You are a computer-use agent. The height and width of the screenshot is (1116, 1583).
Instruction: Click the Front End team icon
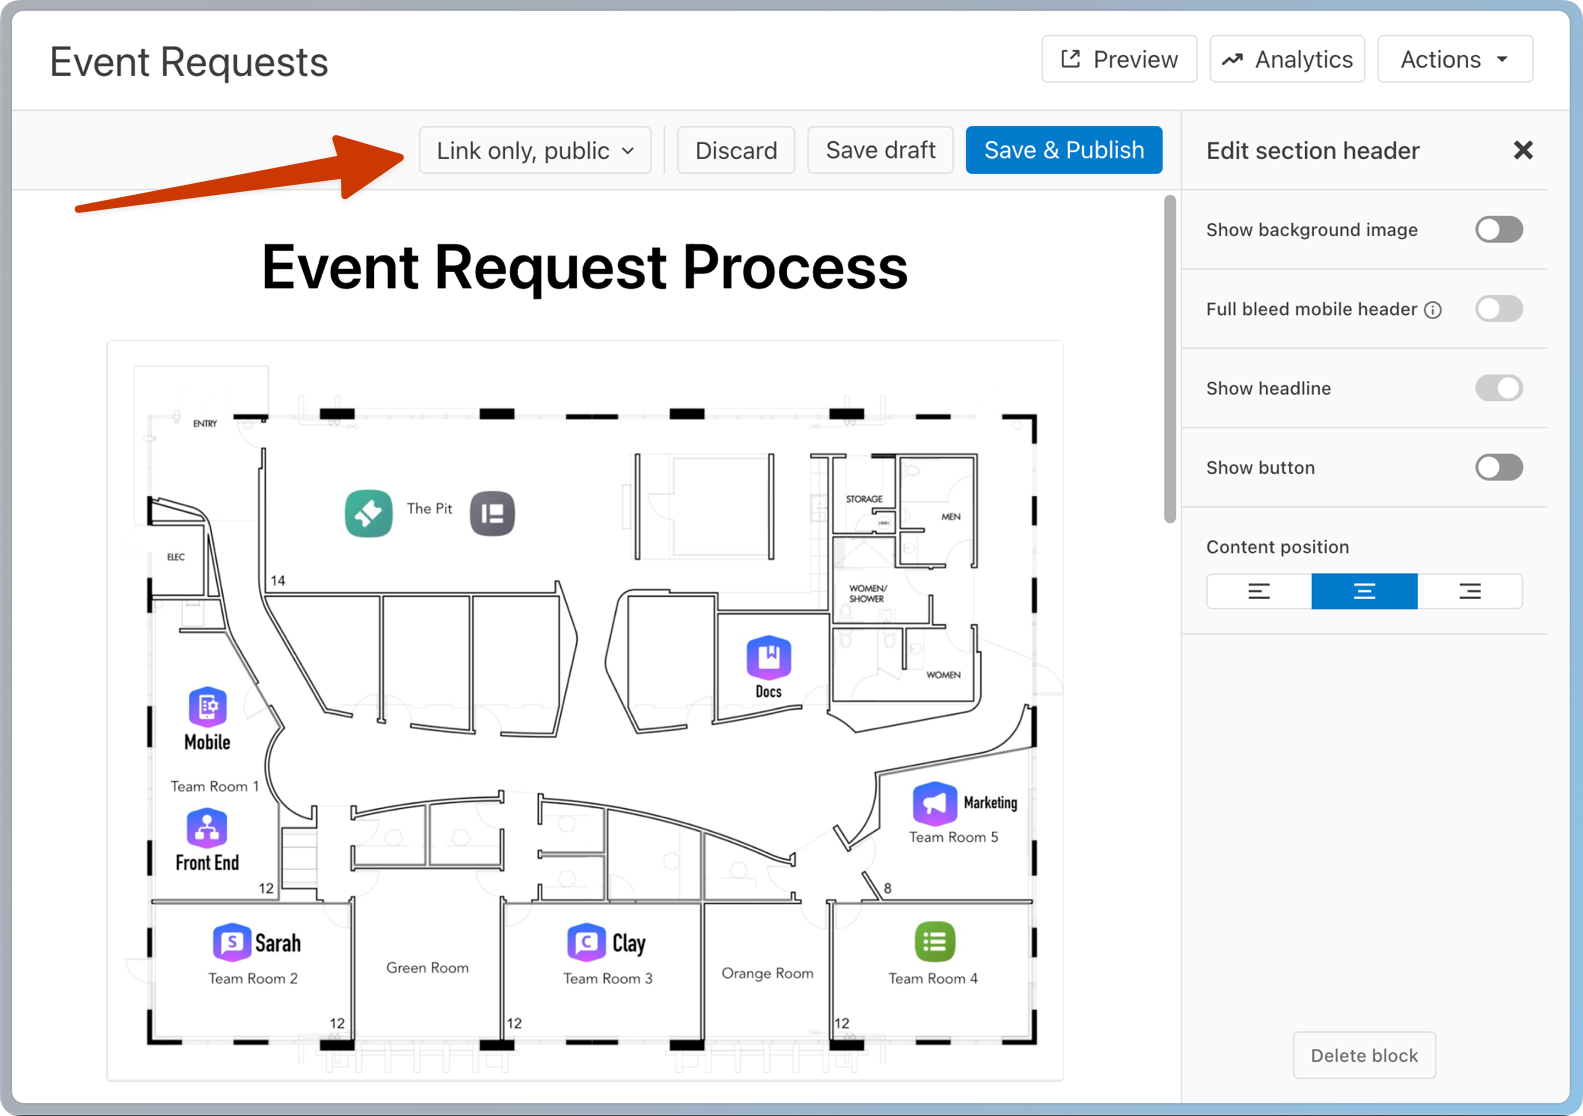pyautogui.click(x=207, y=828)
